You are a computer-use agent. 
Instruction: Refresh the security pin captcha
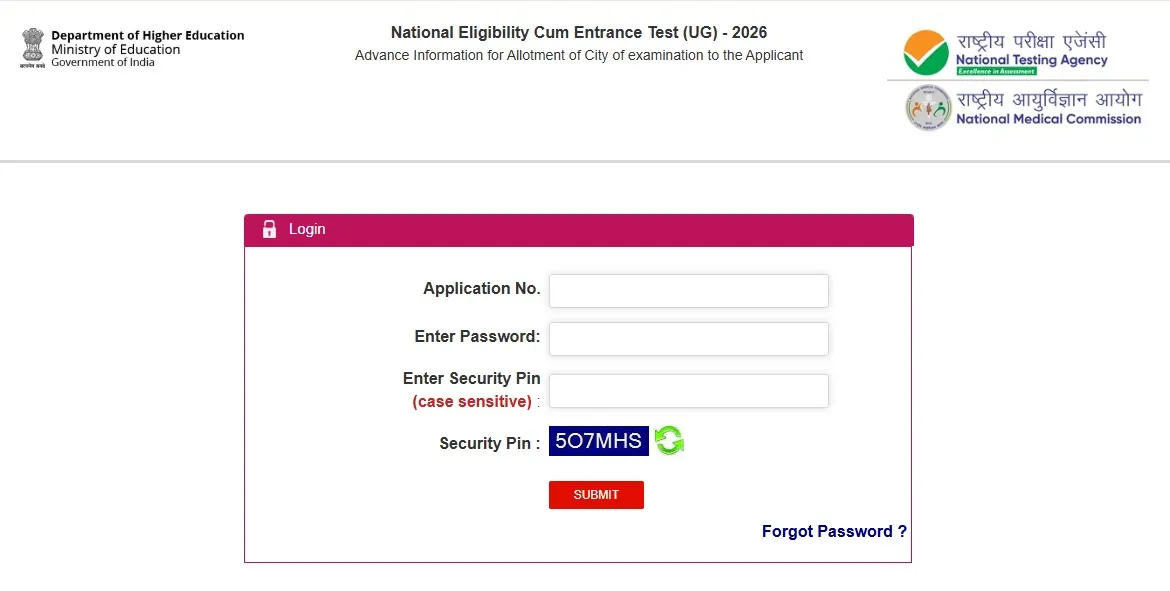coord(669,441)
